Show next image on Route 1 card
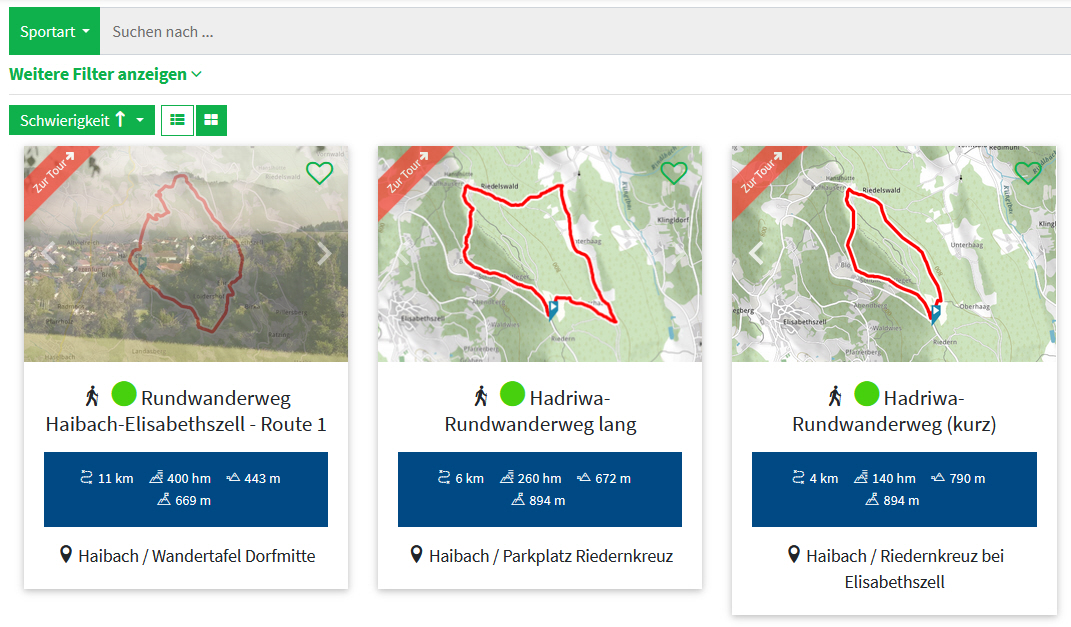Viewport: 1071px width, 627px height. tap(324, 254)
